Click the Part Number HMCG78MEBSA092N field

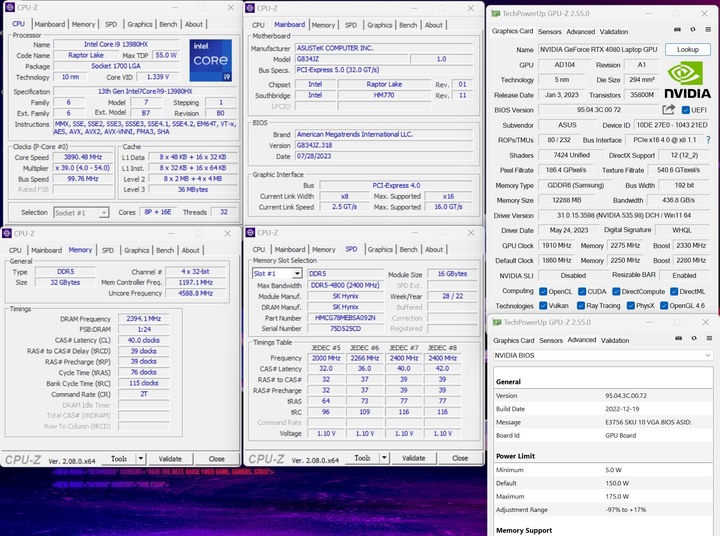[x=345, y=317]
